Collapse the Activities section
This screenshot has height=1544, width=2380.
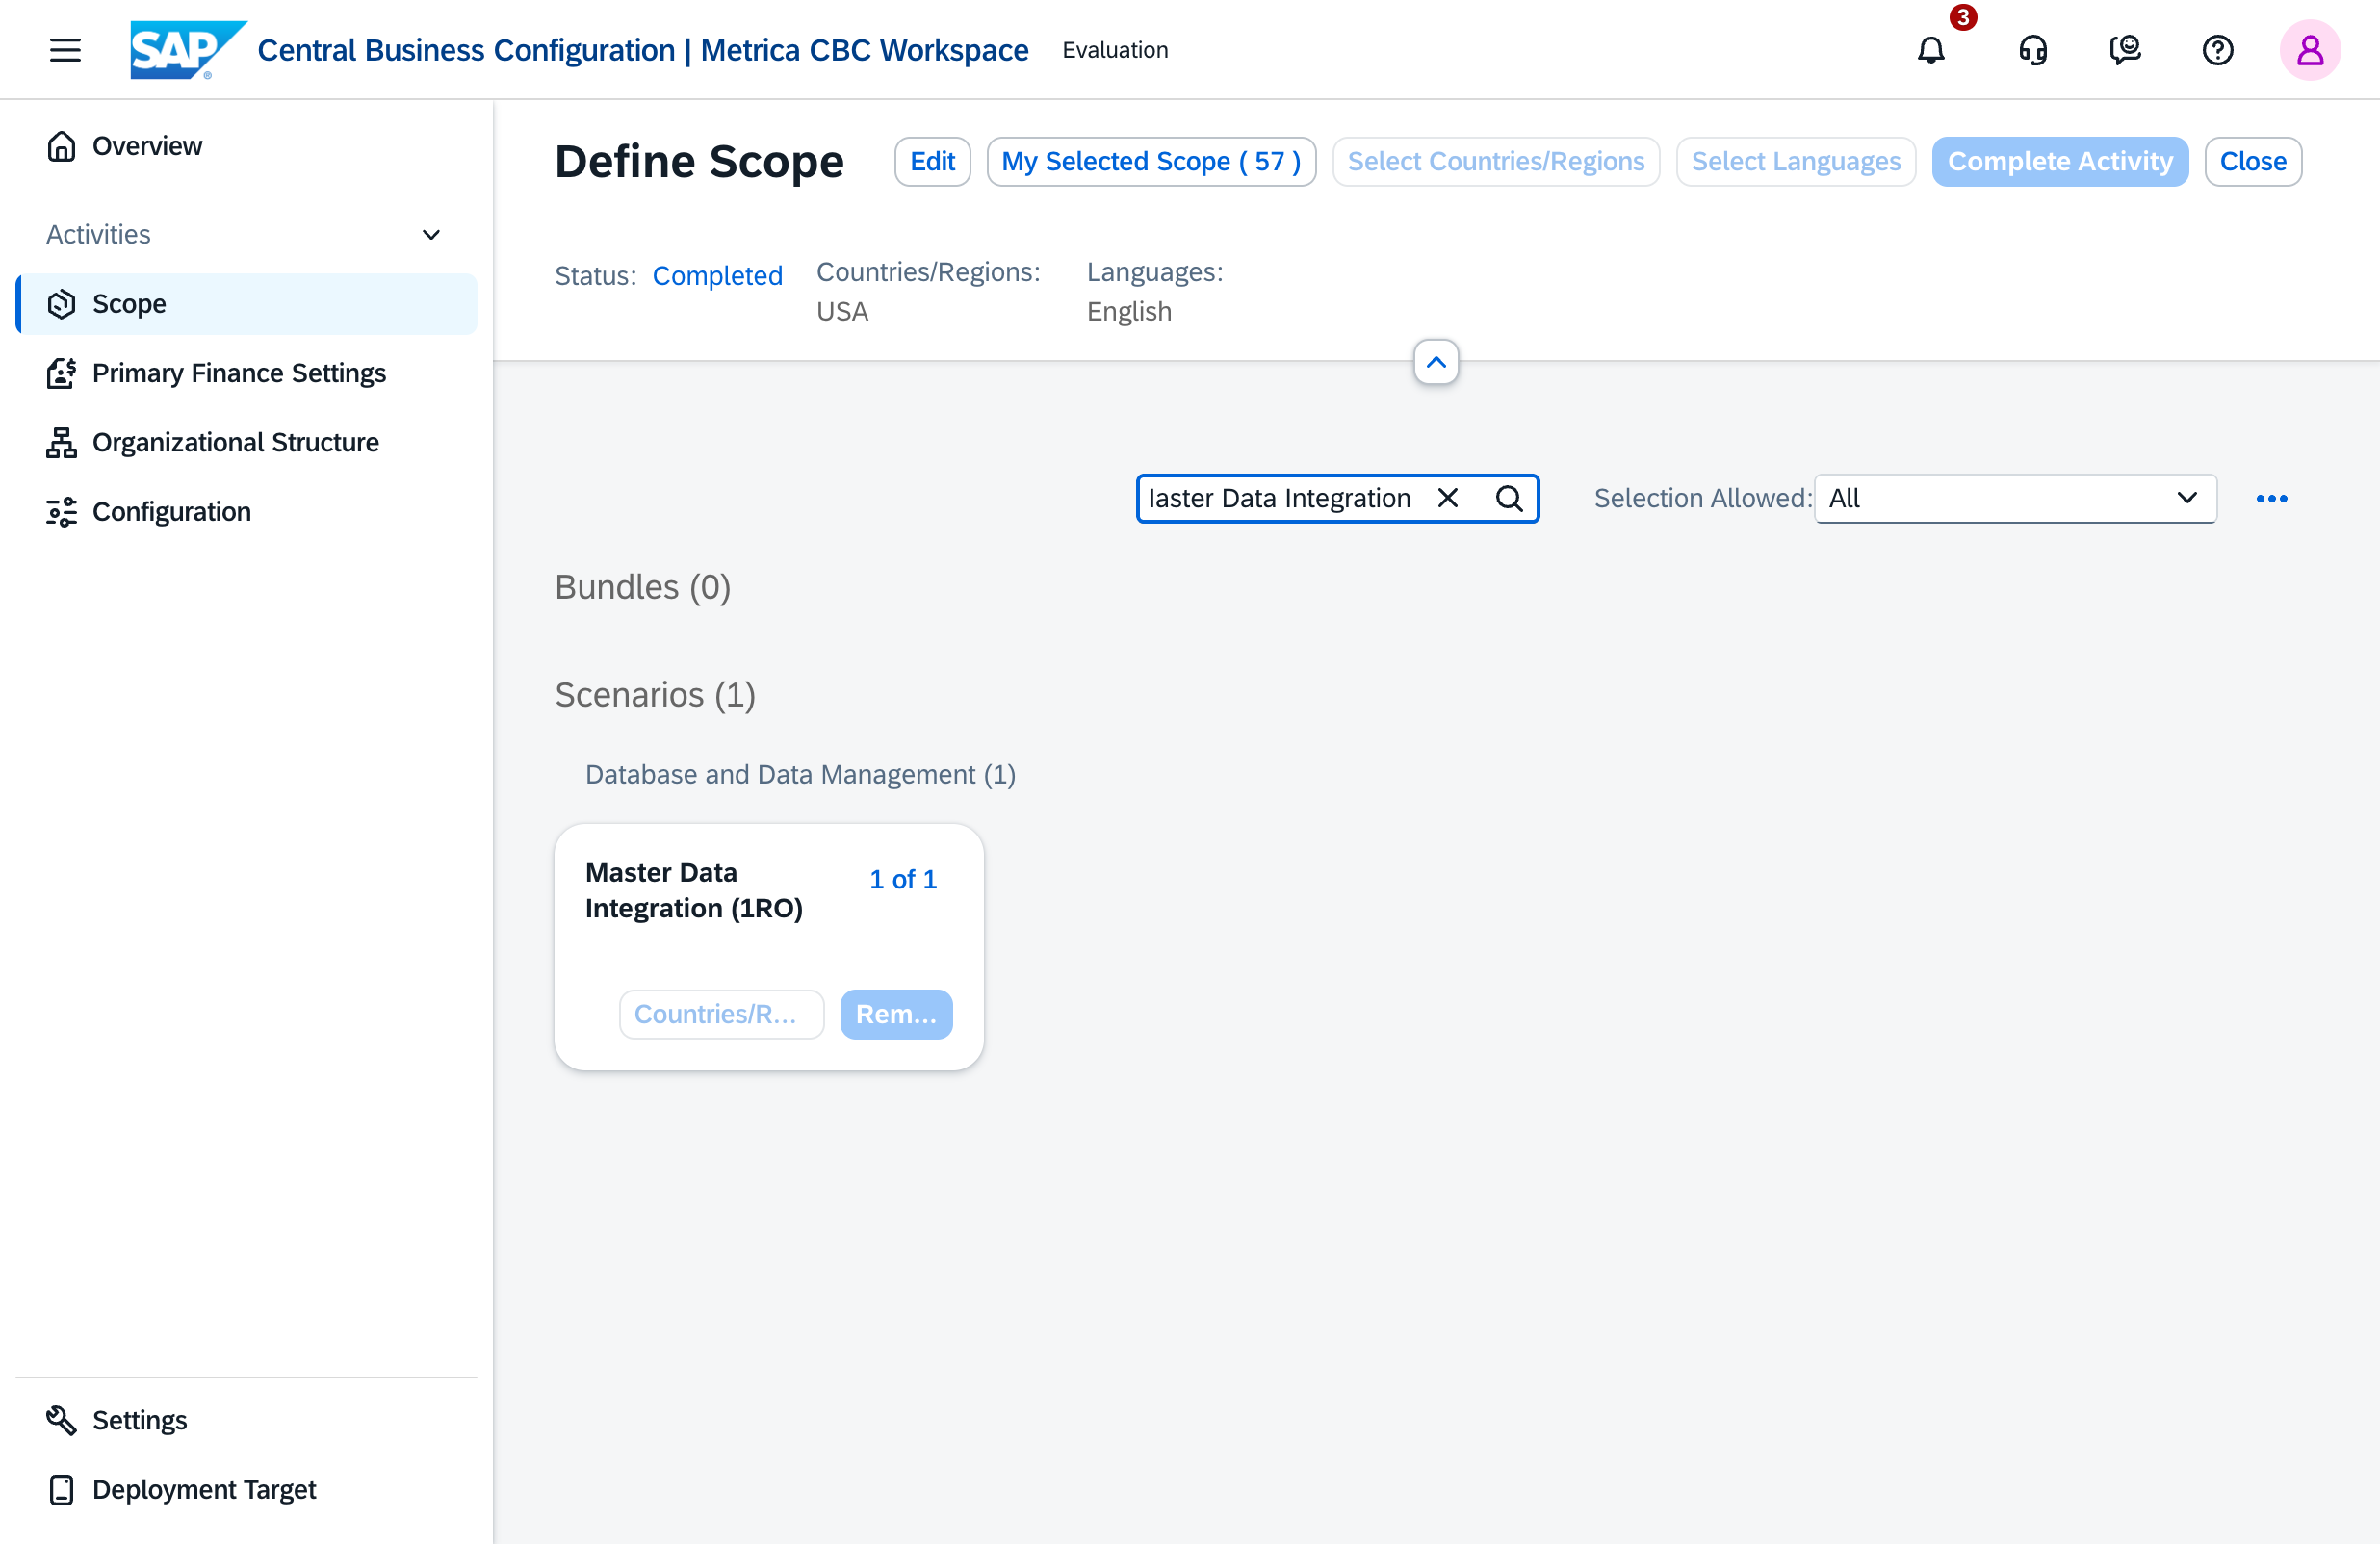click(431, 235)
